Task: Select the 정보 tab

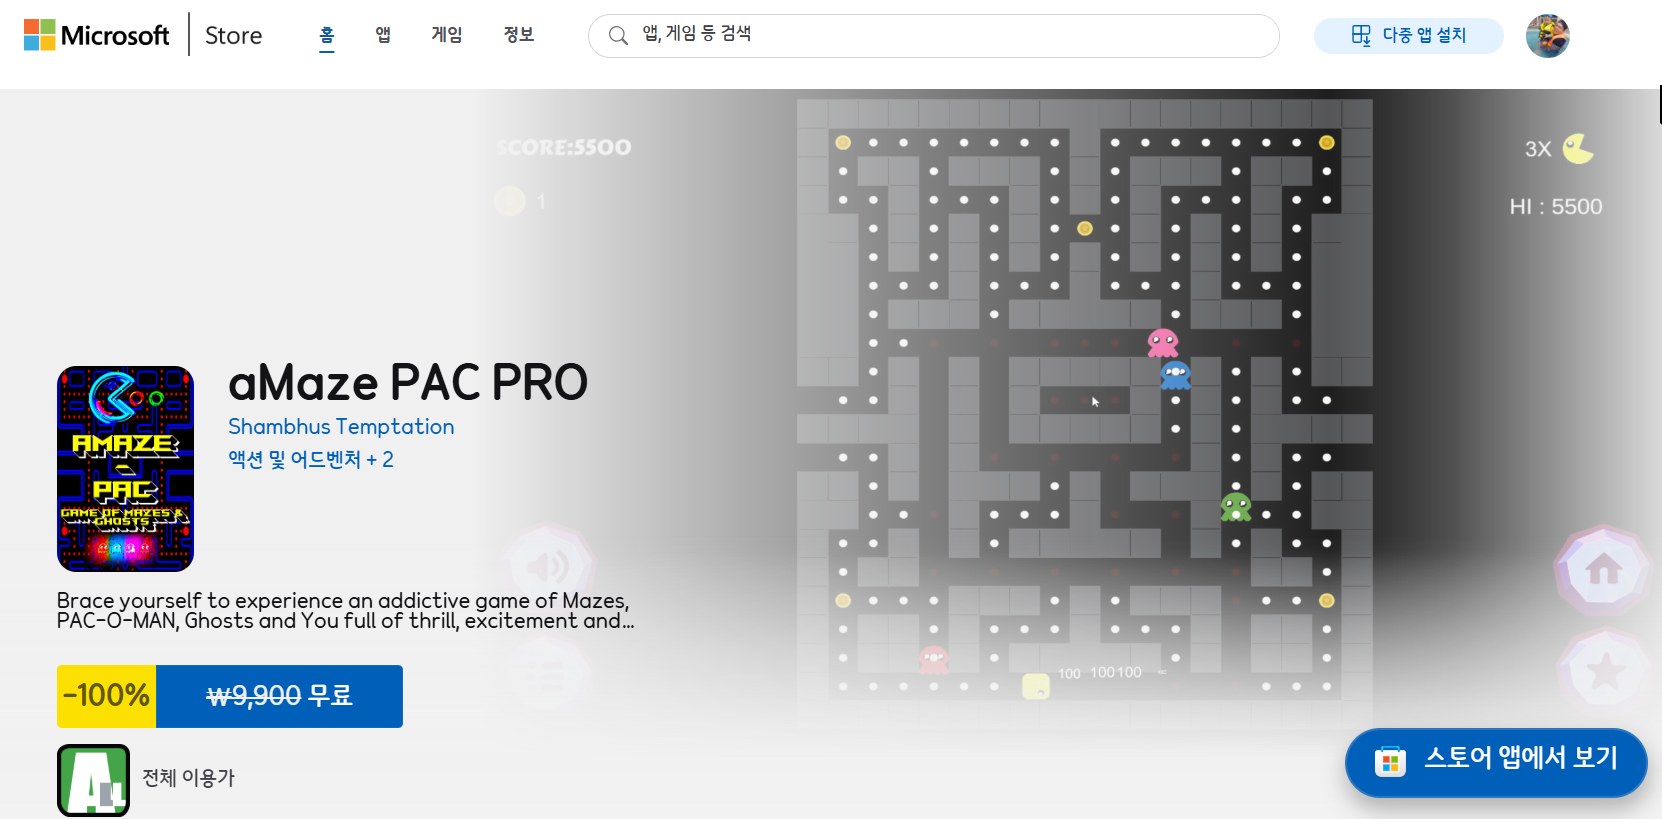Action: pyautogui.click(x=518, y=35)
